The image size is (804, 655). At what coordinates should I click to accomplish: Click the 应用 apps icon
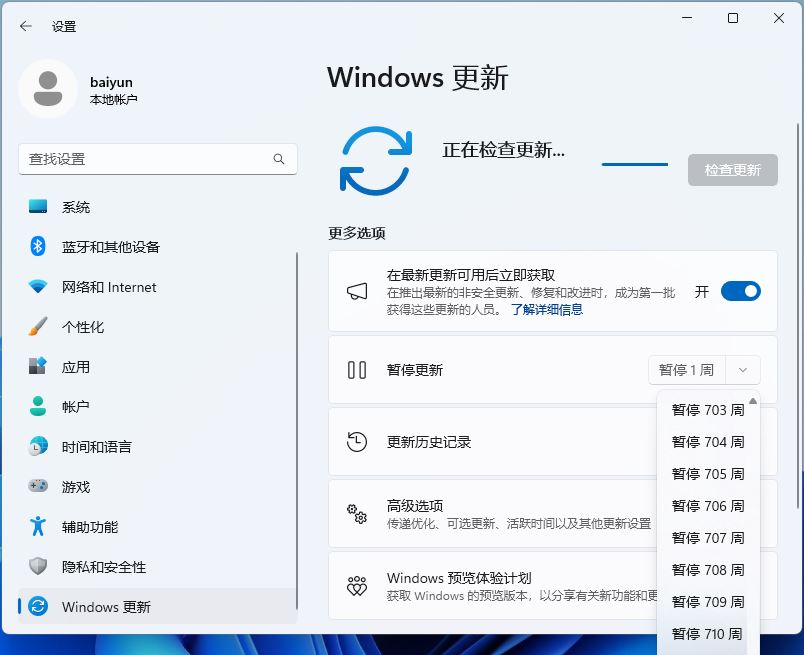pos(38,366)
